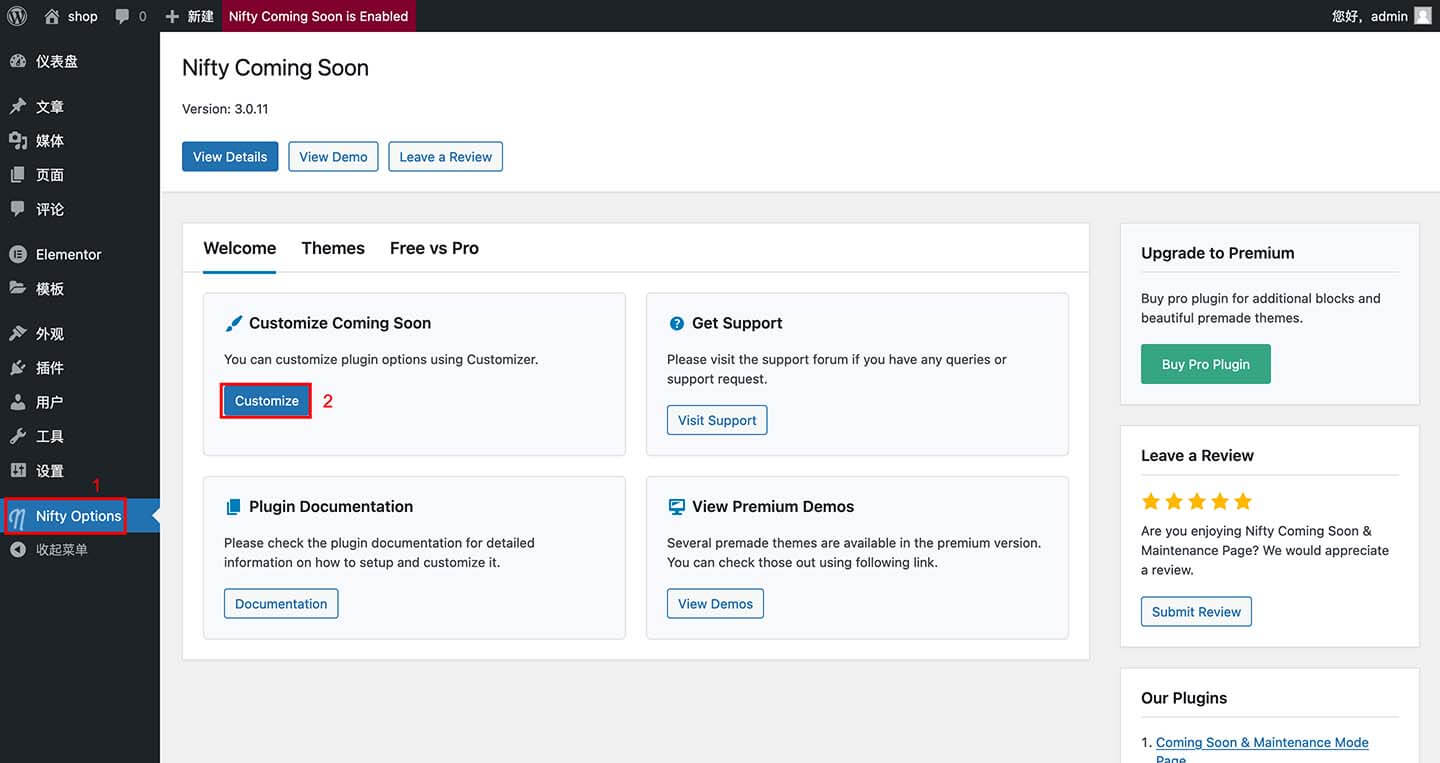Image resolution: width=1440 pixels, height=763 pixels.
Task: Open the 插件 menu item
Action: (80, 368)
